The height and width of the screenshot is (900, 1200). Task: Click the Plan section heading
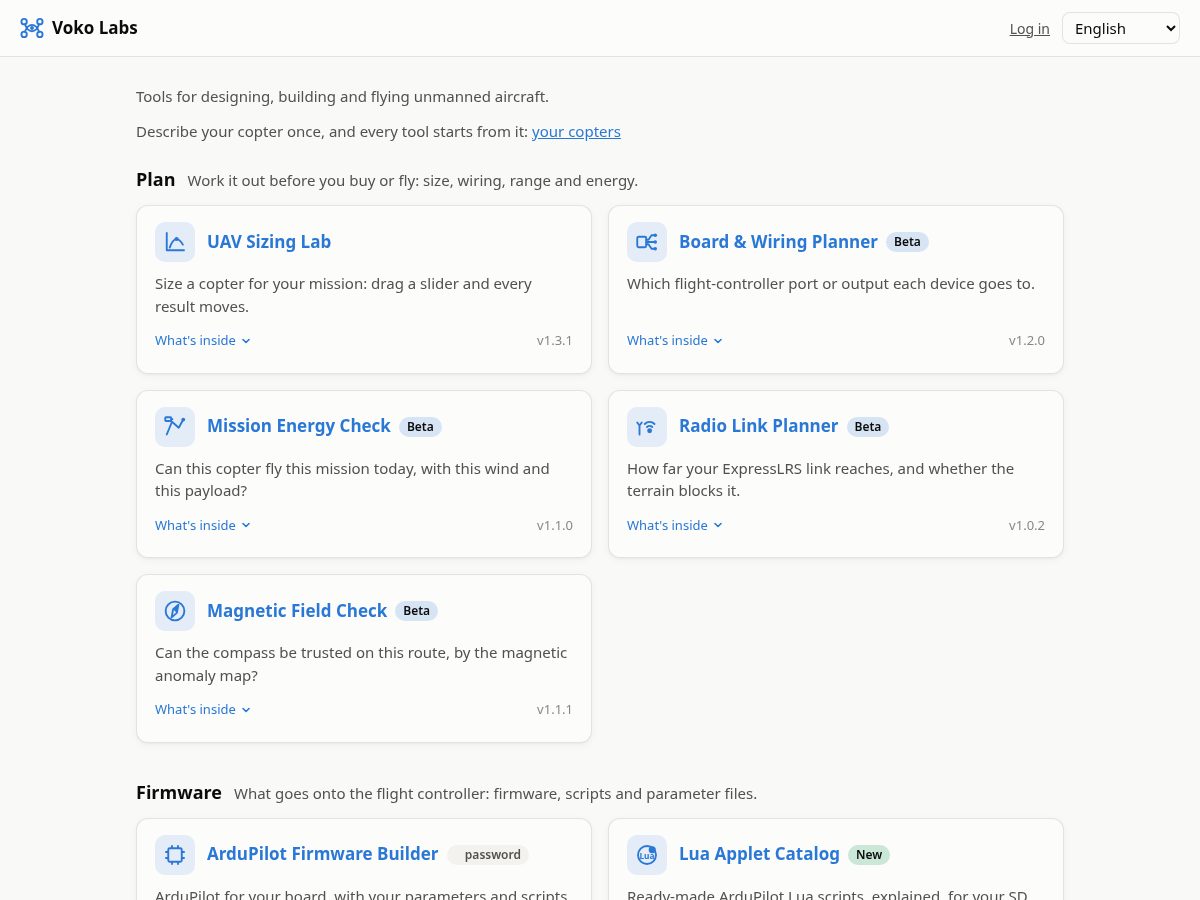[x=156, y=180]
